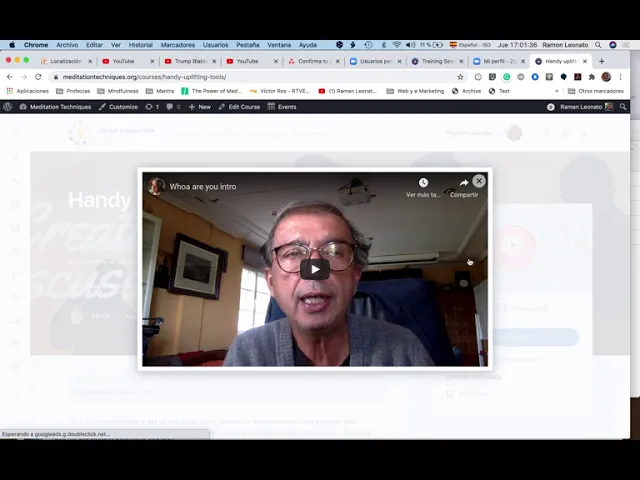The width and height of the screenshot is (640, 480).
Task: Click the Bluetooth icon in menu bar
Action: click(x=384, y=45)
